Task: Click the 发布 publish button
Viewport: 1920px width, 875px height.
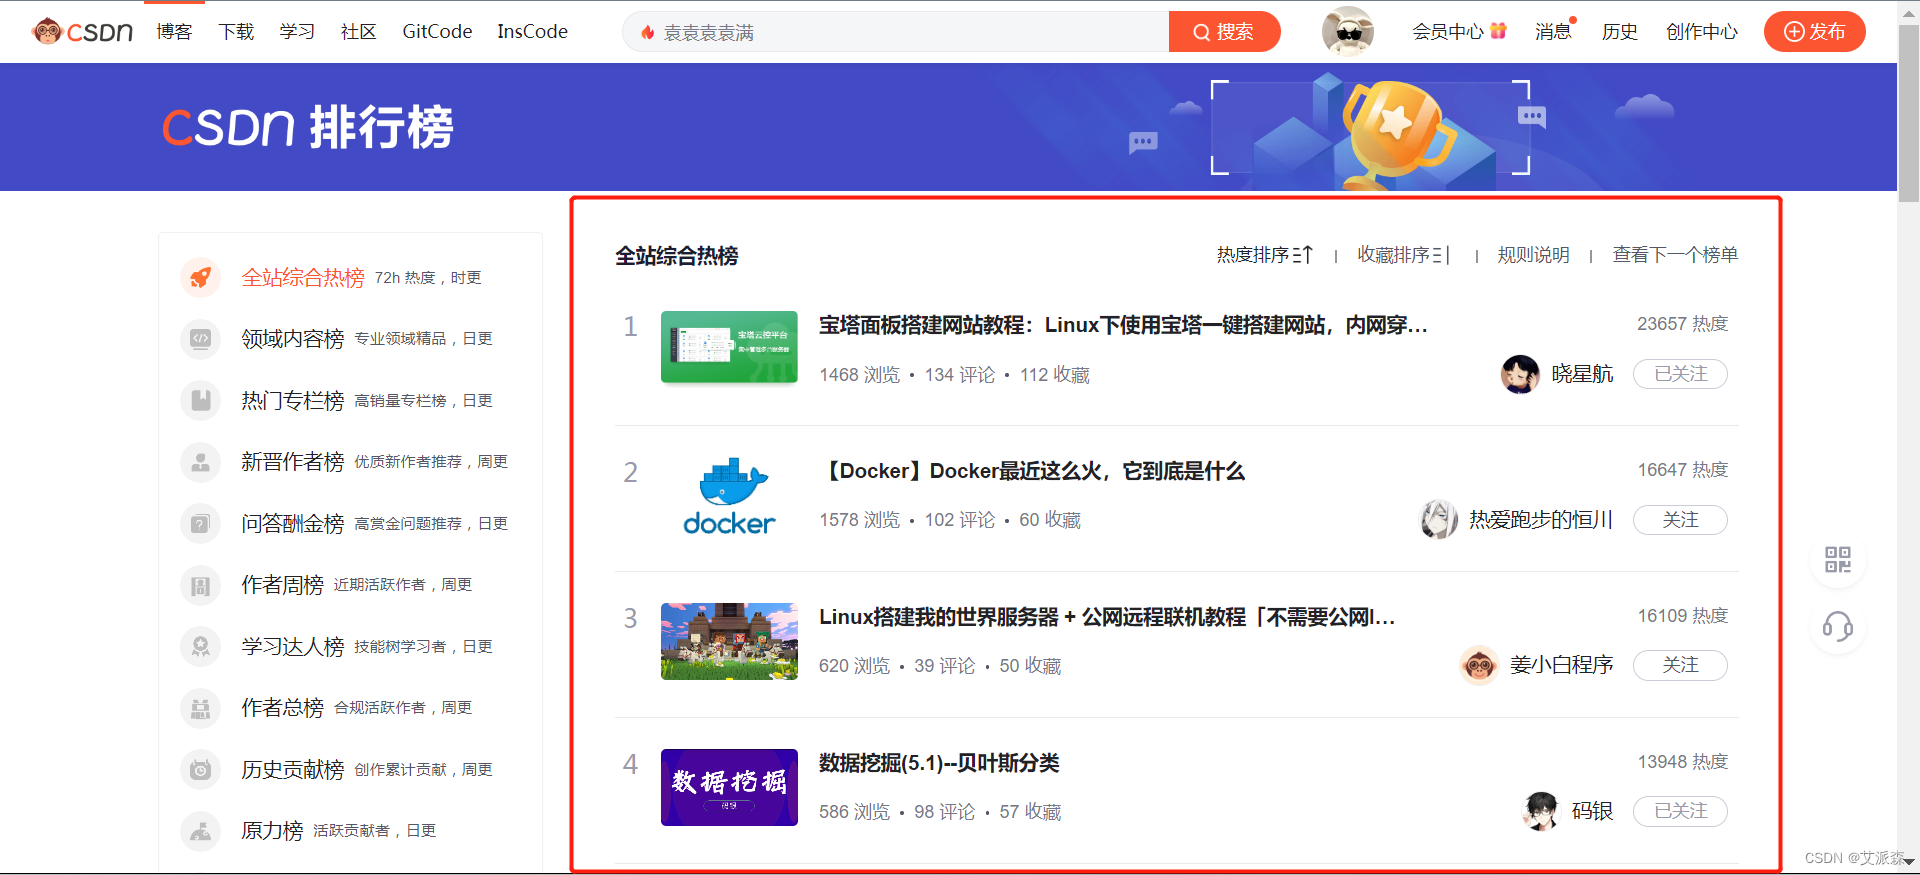Action: pos(1815,32)
